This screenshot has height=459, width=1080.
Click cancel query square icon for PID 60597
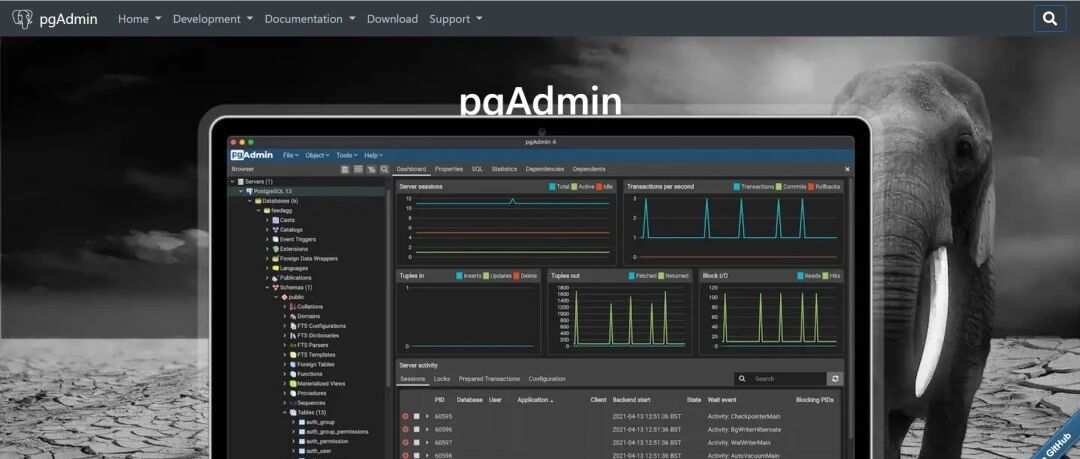[x=416, y=442]
